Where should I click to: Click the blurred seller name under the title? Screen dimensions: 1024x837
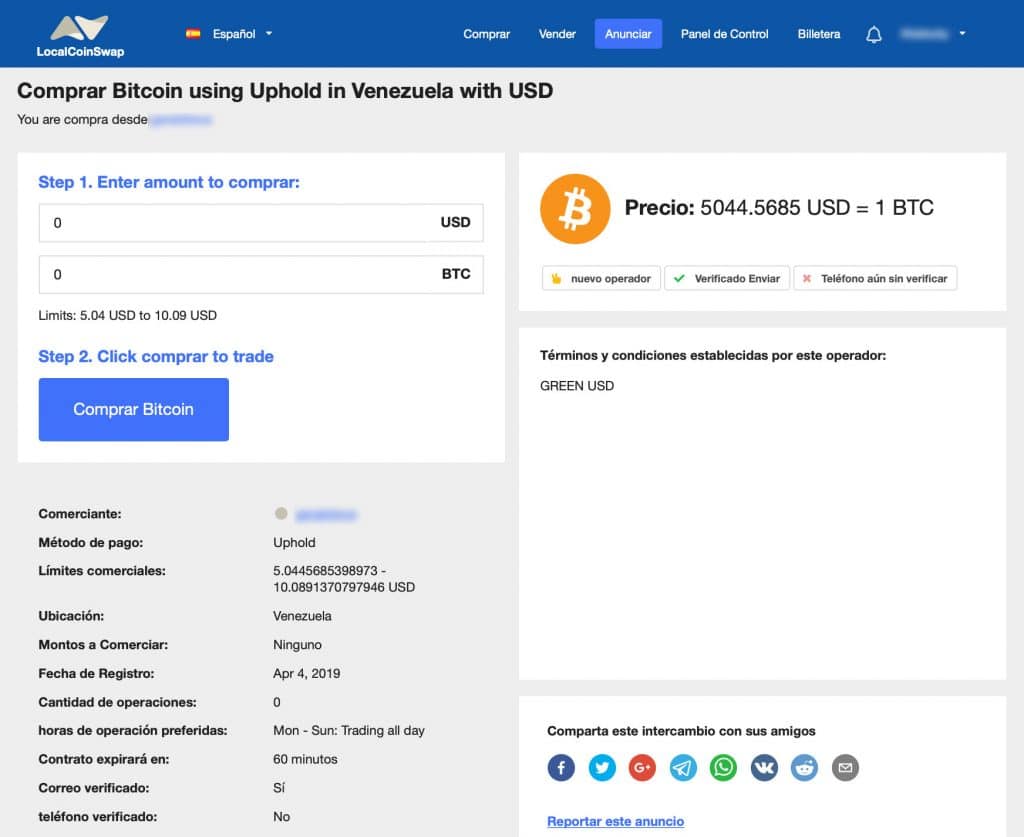[181, 120]
